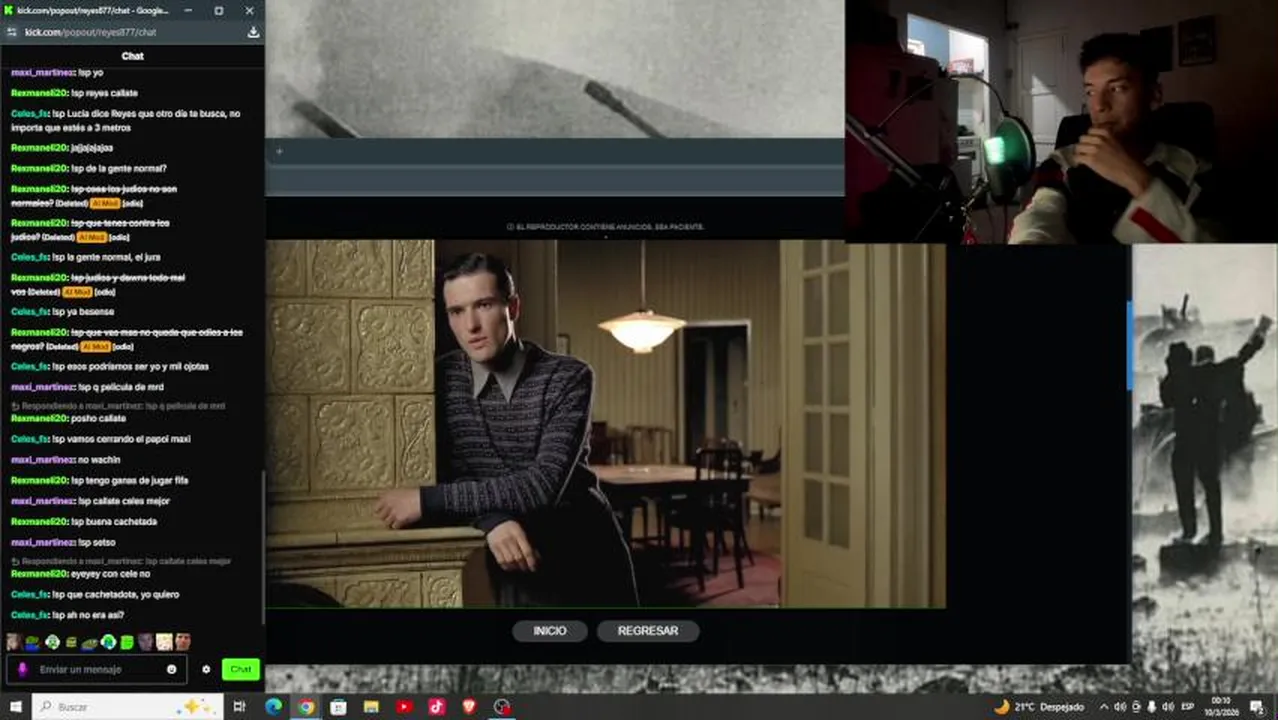Click the username in 'lsp reyes callate'
The height and width of the screenshot is (720, 1278).
pos(39,93)
